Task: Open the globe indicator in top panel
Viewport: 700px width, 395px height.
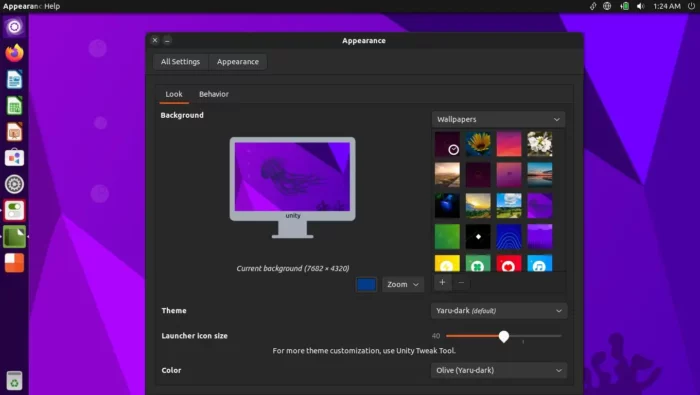Action: [x=607, y=6]
